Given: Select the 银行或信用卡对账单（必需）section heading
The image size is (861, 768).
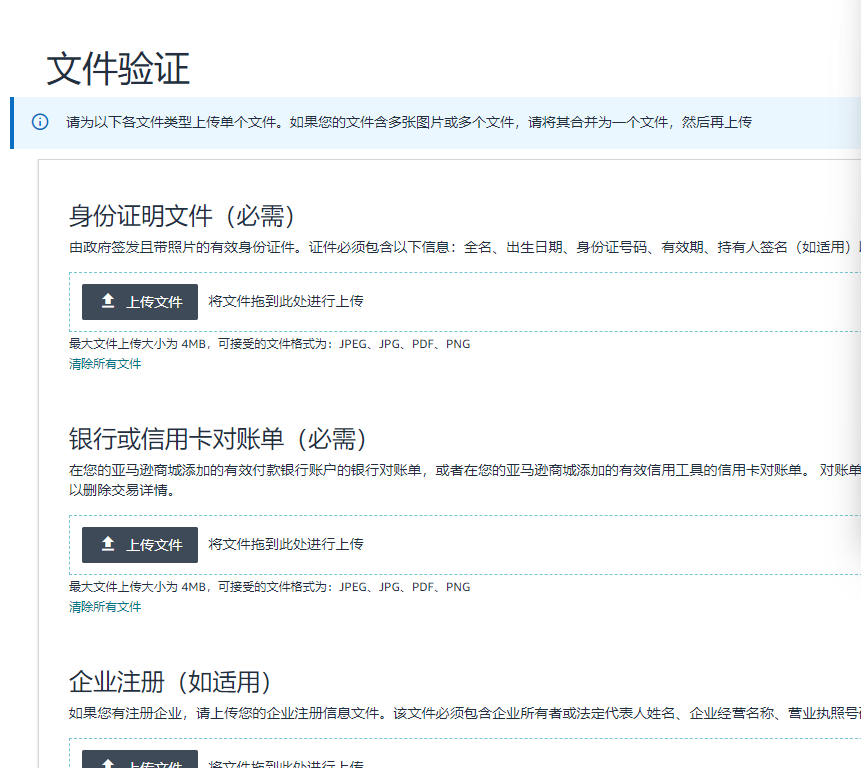Looking at the screenshot, I should pyautogui.click(x=219, y=439).
